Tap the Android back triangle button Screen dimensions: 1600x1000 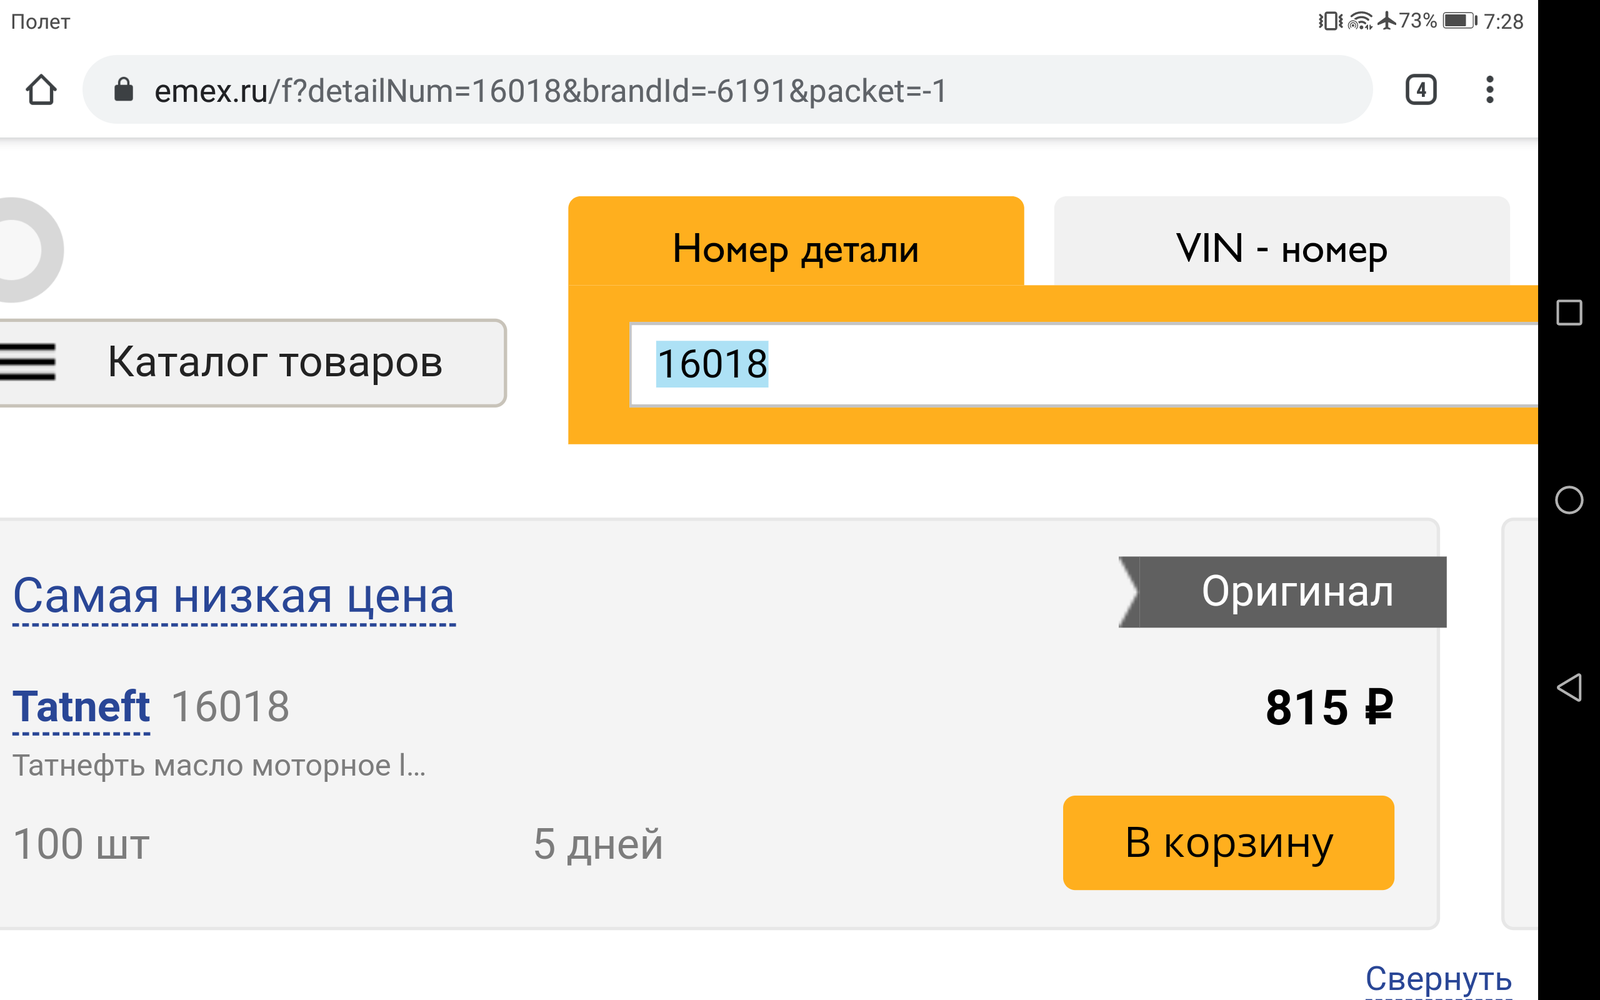(x=1569, y=687)
